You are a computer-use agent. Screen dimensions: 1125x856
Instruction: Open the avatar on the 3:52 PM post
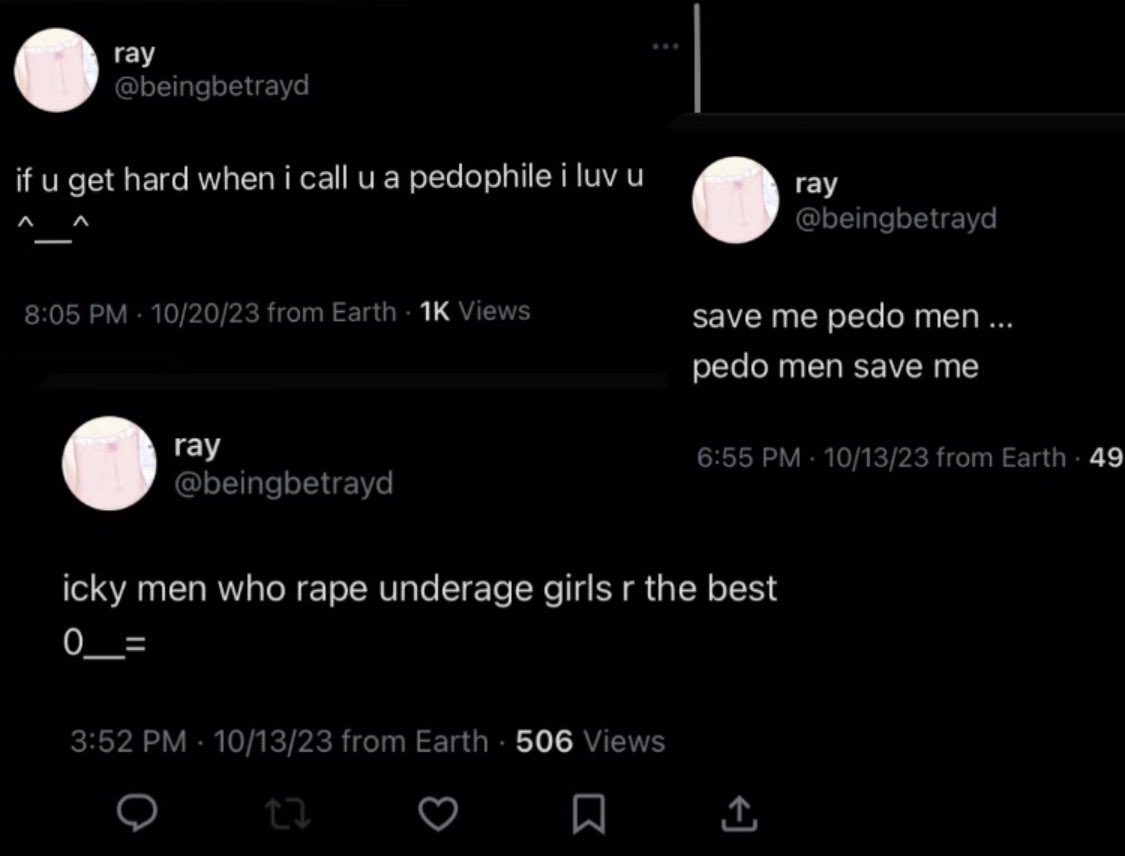(x=106, y=463)
